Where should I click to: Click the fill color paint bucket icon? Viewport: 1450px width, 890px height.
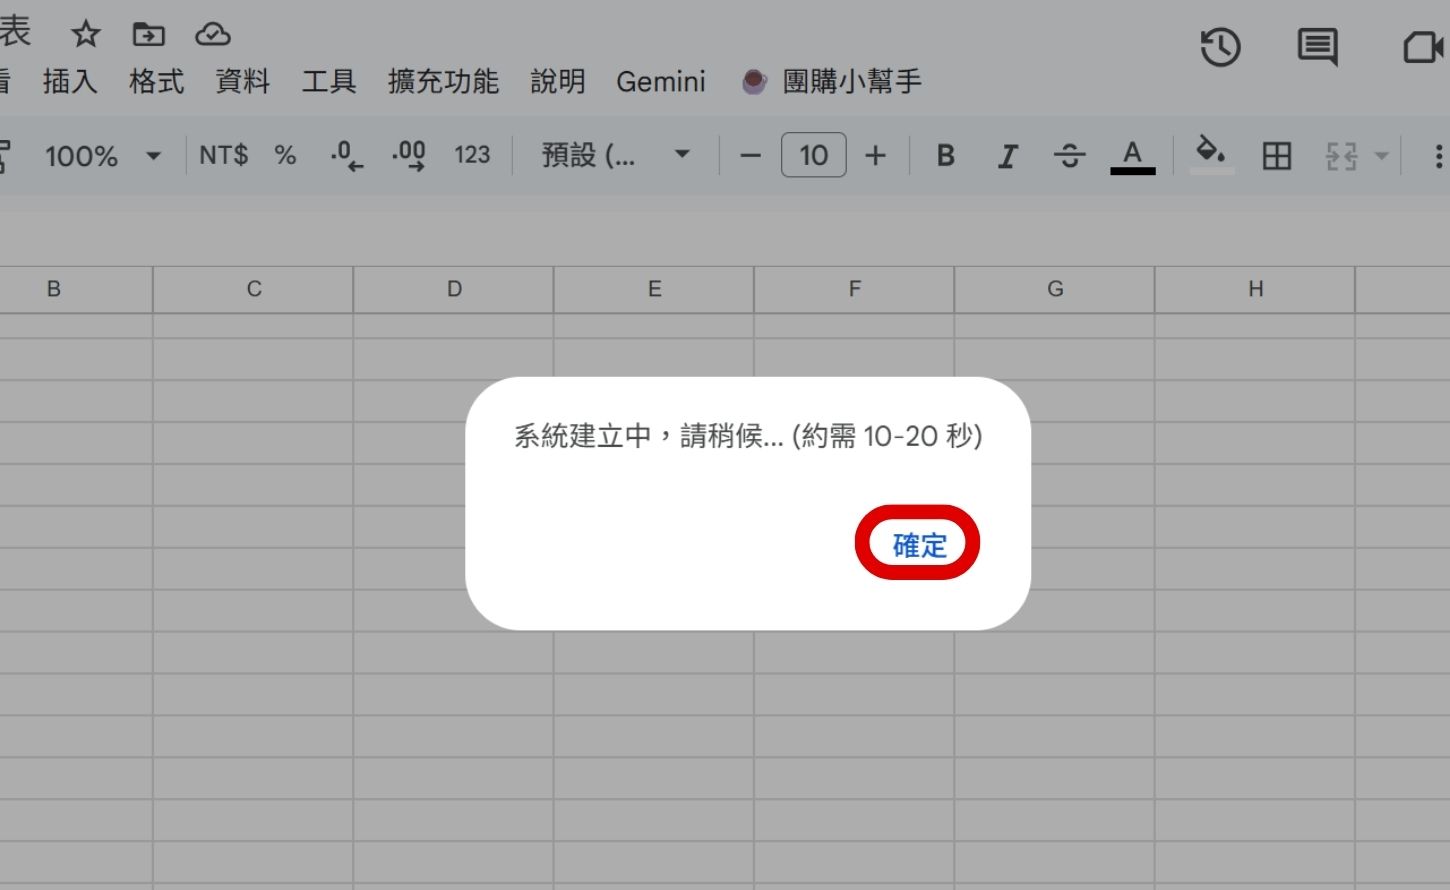point(1211,155)
